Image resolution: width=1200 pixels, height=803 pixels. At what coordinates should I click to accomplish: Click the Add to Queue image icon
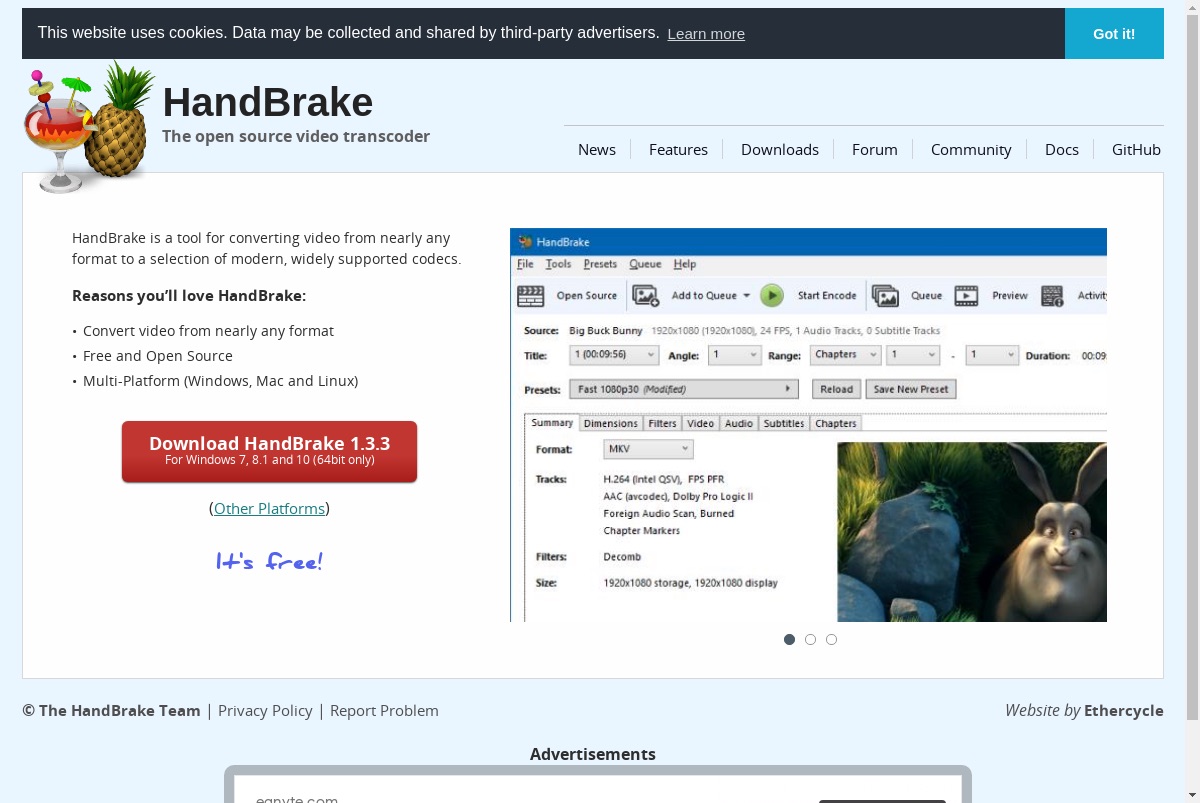[x=646, y=296]
